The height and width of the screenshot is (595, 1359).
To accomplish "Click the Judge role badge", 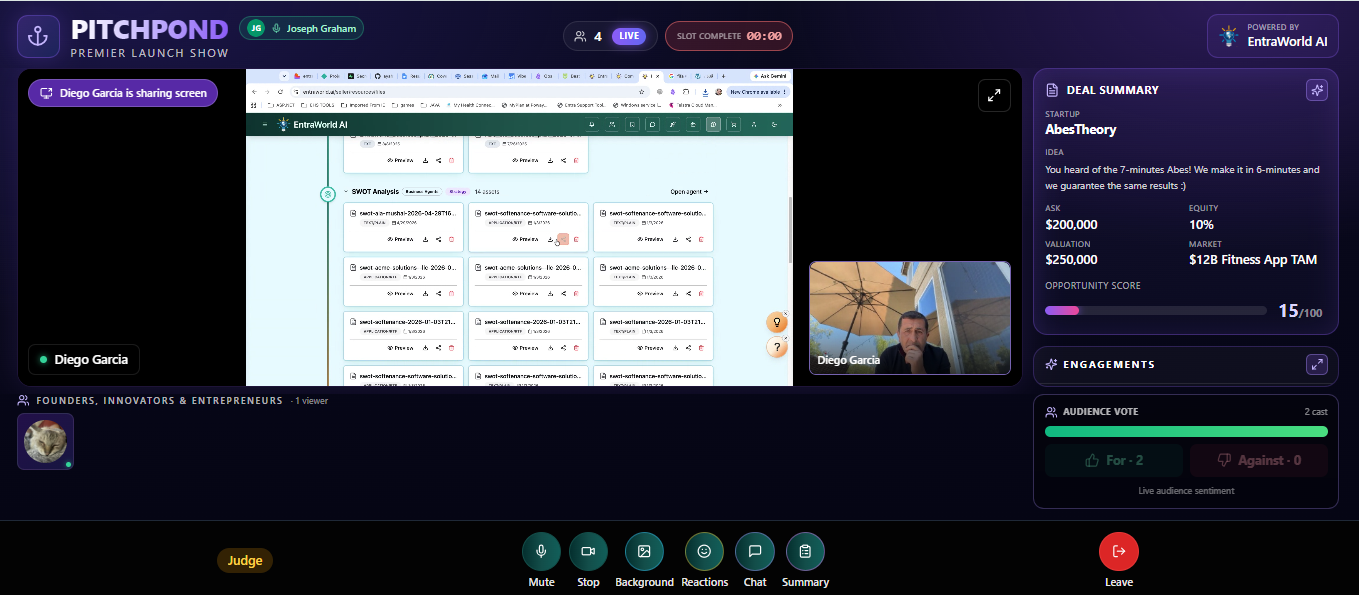I will click(x=245, y=561).
